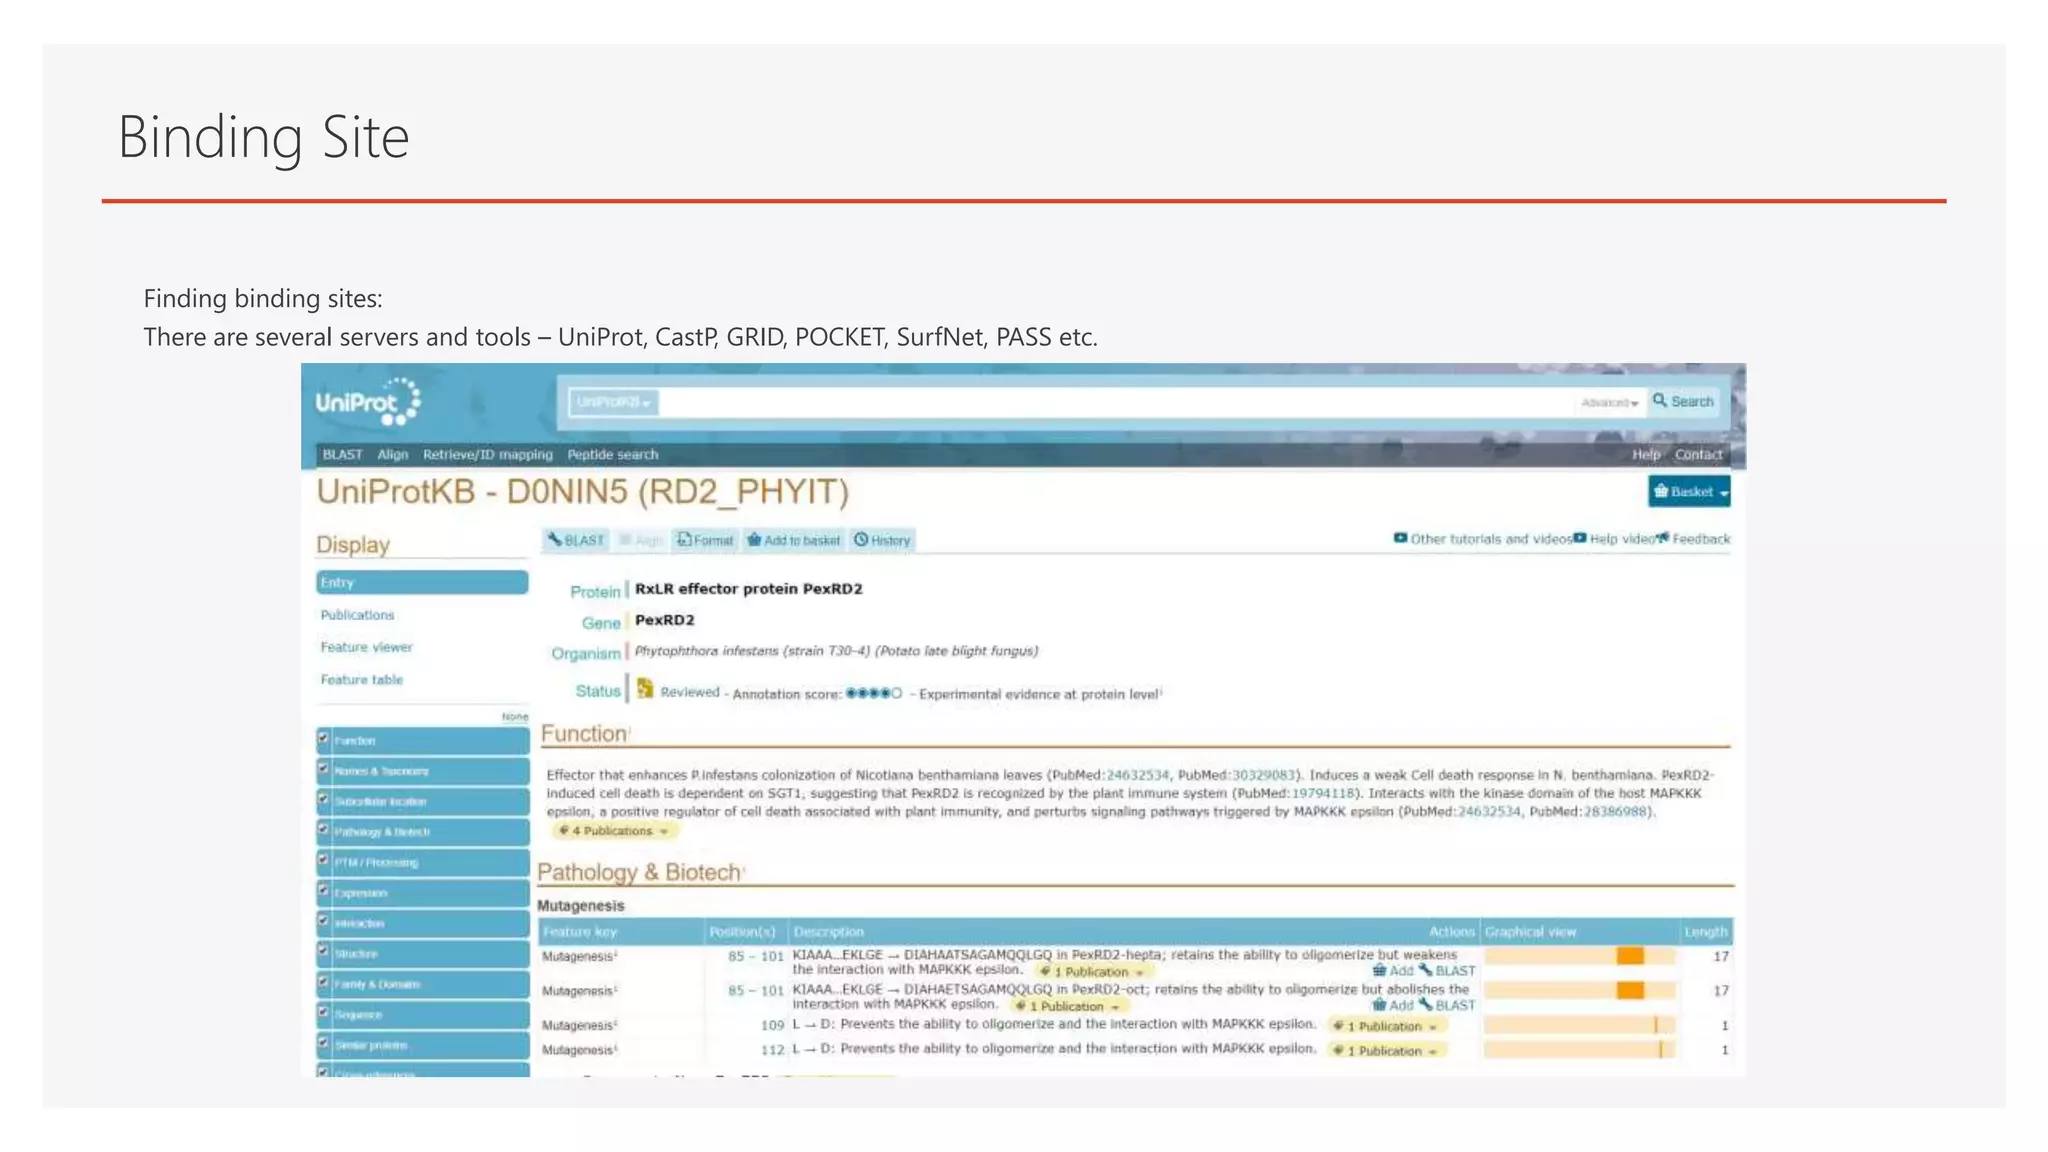The height and width of the screenshot is (1152, 2048).
Task: Toggle the Interaction checkbox
Action: [324, 921]
